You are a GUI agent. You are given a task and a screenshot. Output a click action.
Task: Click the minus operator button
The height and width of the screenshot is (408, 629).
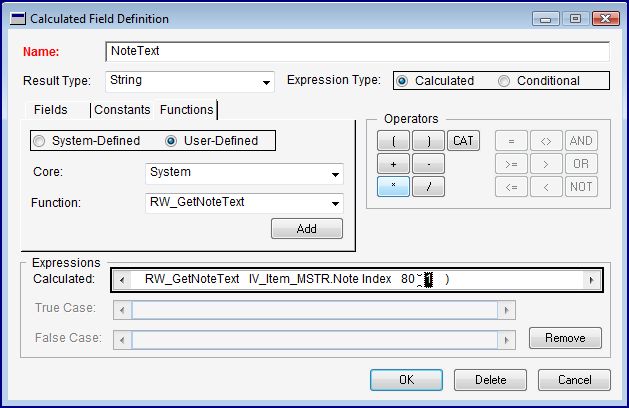(x=428, y=164)
